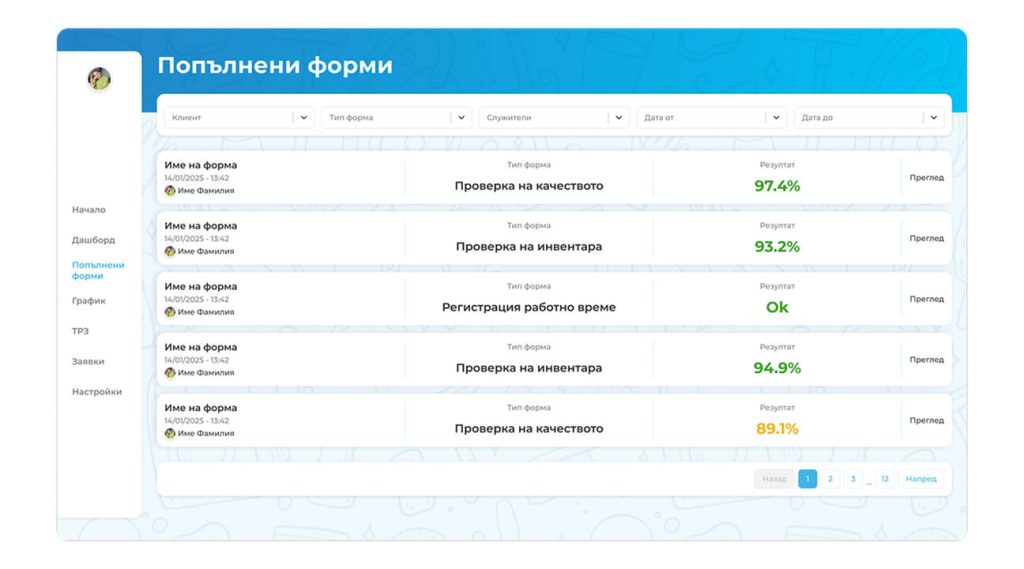Click the Назад pagination button
The height and width of the screenshot is (569, 1024).
tap(775, 479)
